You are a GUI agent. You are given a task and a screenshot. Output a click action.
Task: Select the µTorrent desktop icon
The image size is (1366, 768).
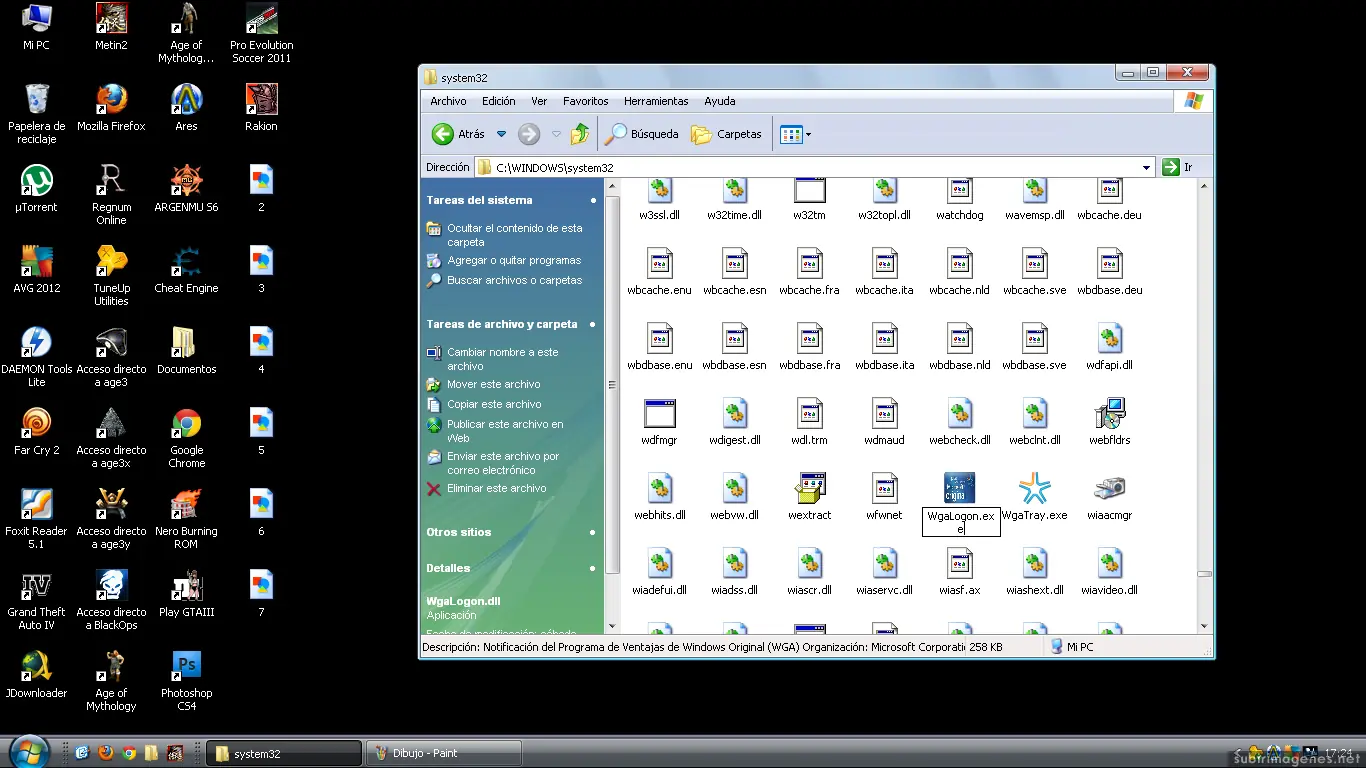click(36, 189)
